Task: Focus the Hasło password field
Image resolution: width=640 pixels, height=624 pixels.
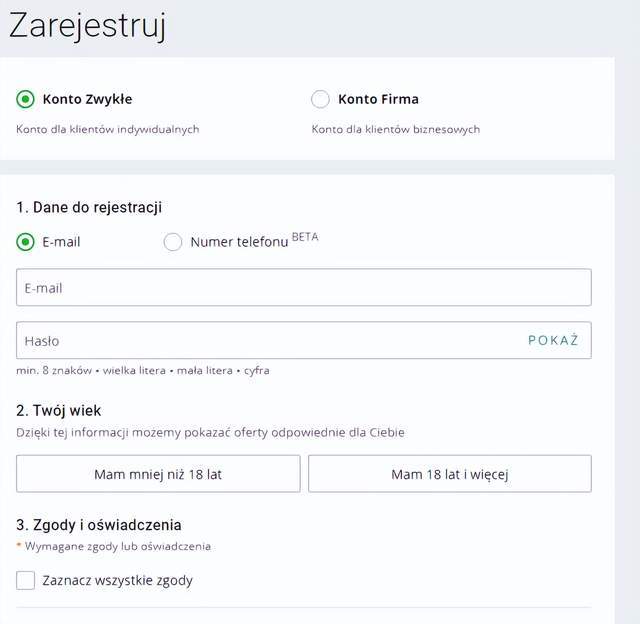Action: [x=260, y=341]
